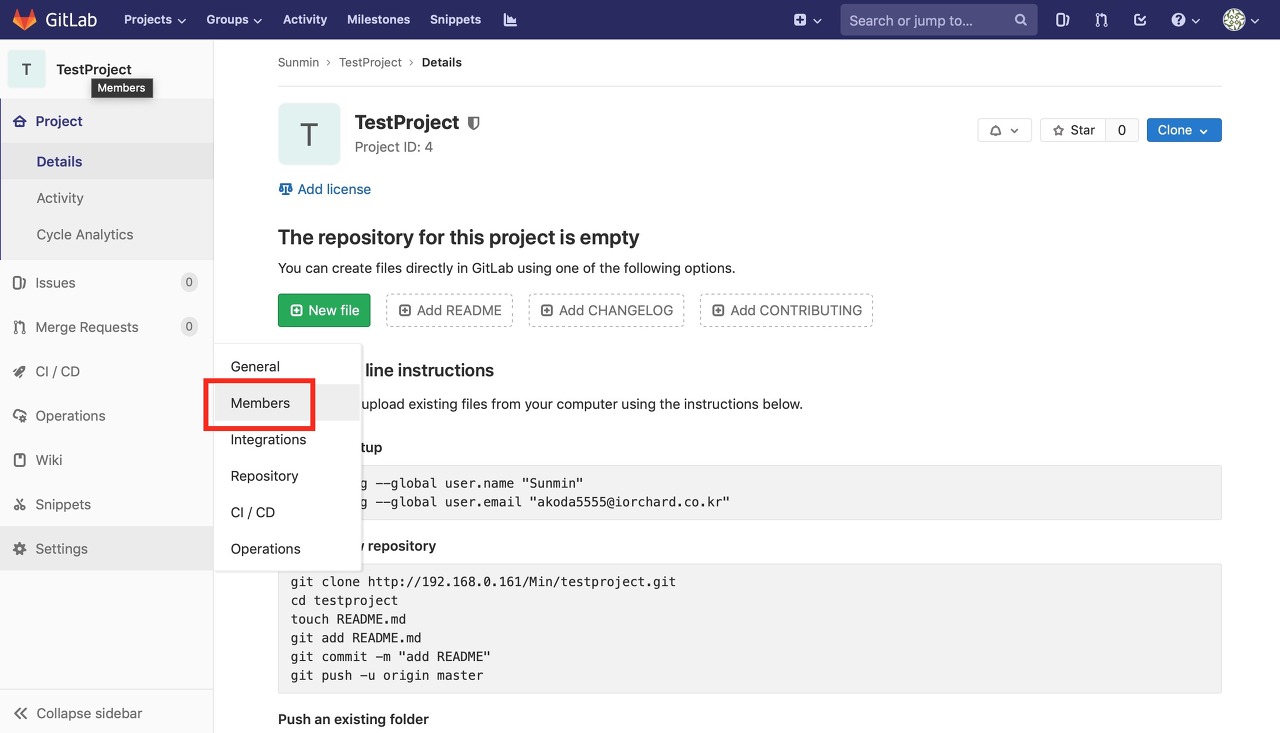1280x733 pixels.
Task: Click the sidebar Snippets scissors icon
Action: pyautogui.click(x=19, y=504)
